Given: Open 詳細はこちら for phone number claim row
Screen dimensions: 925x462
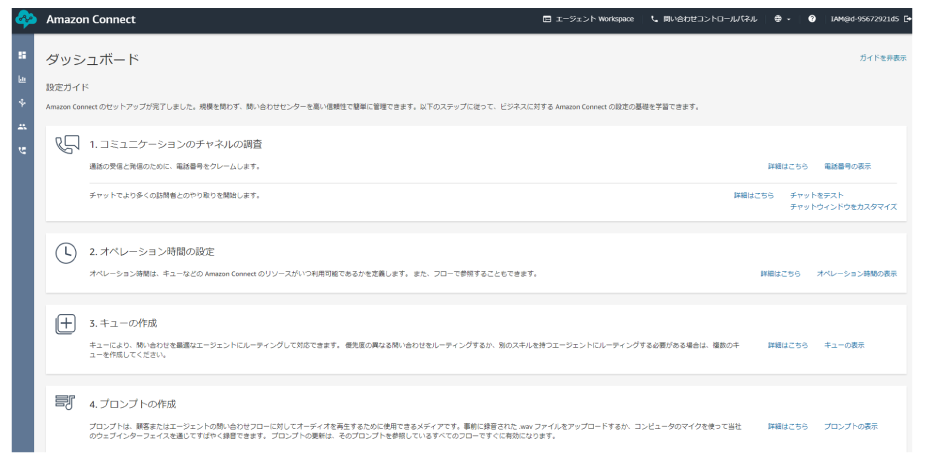Looking at the screenshot, I should pyautogui.click(x=788, y=166).
